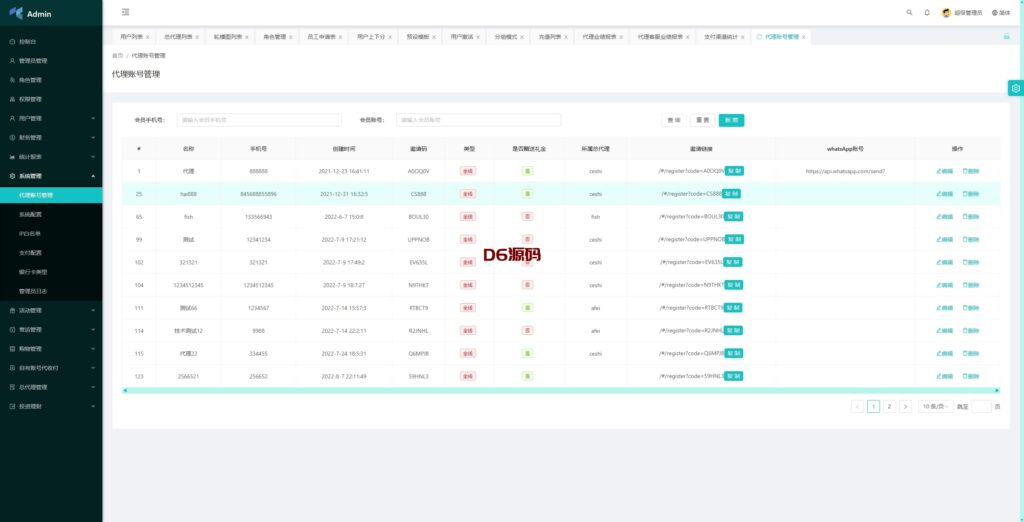
Task: Delete the row with ID 123
Action: click(x=971, y=376)
